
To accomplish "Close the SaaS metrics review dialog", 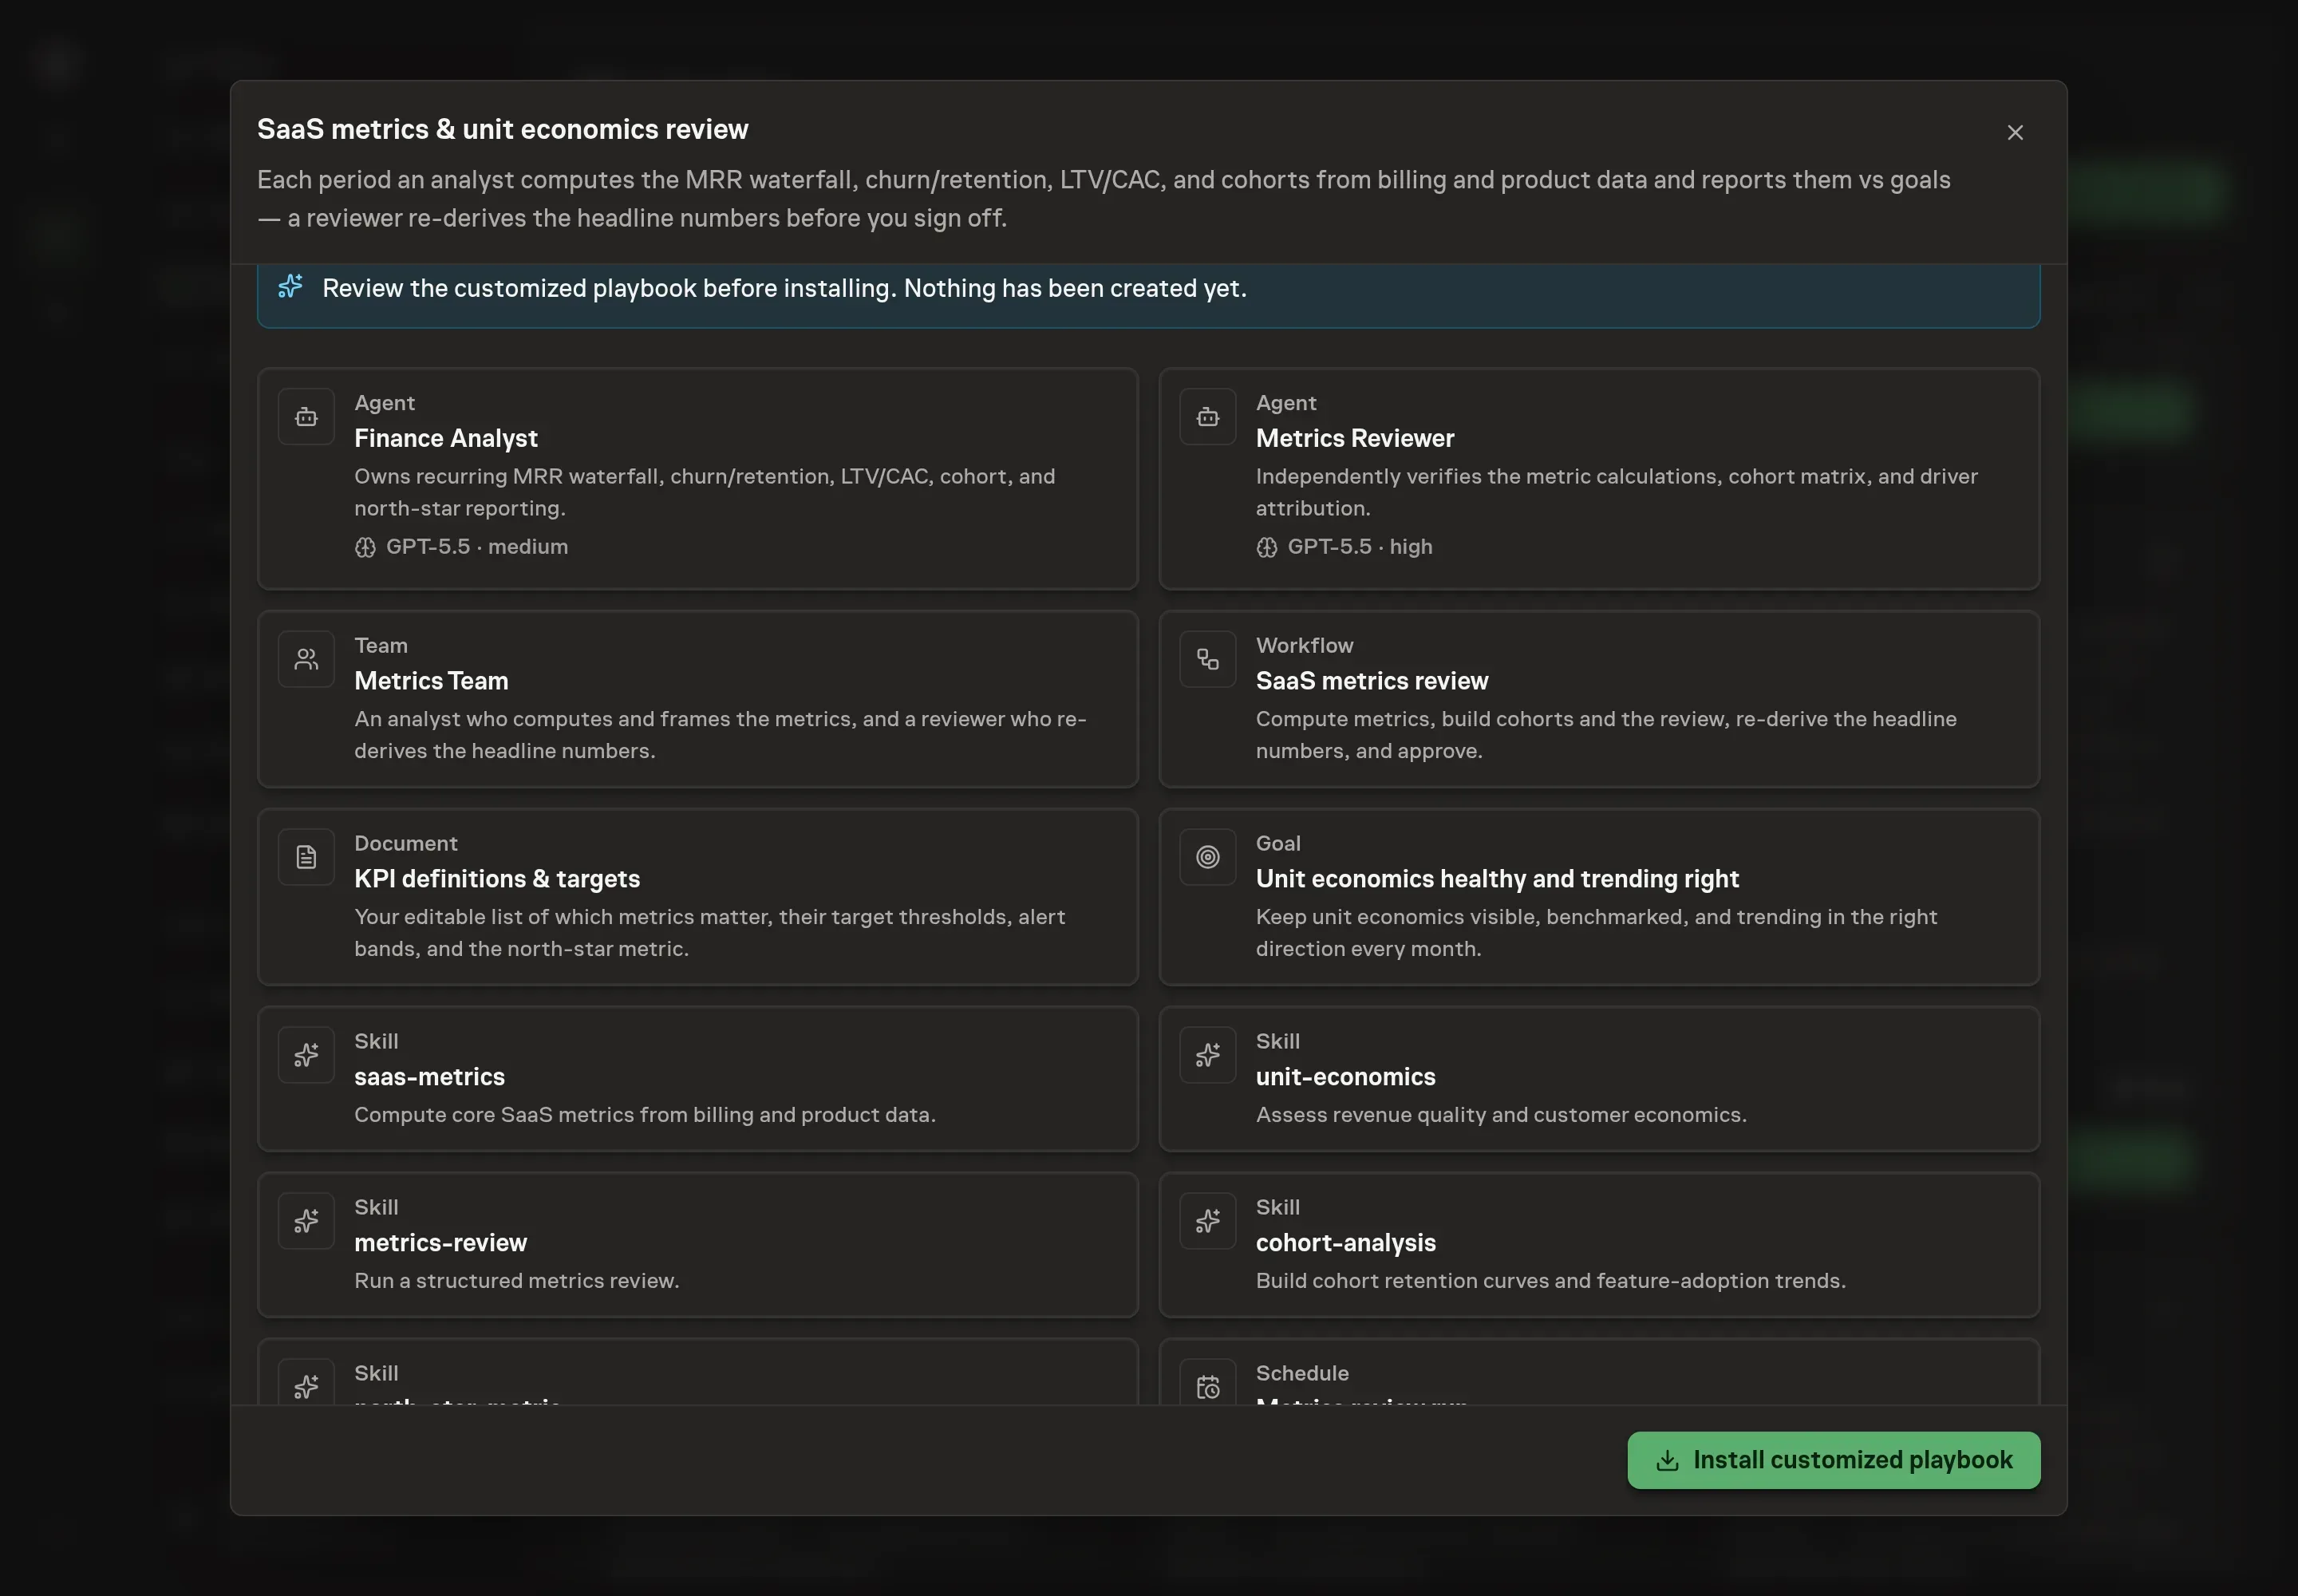I will click(x=2015, y=132).
